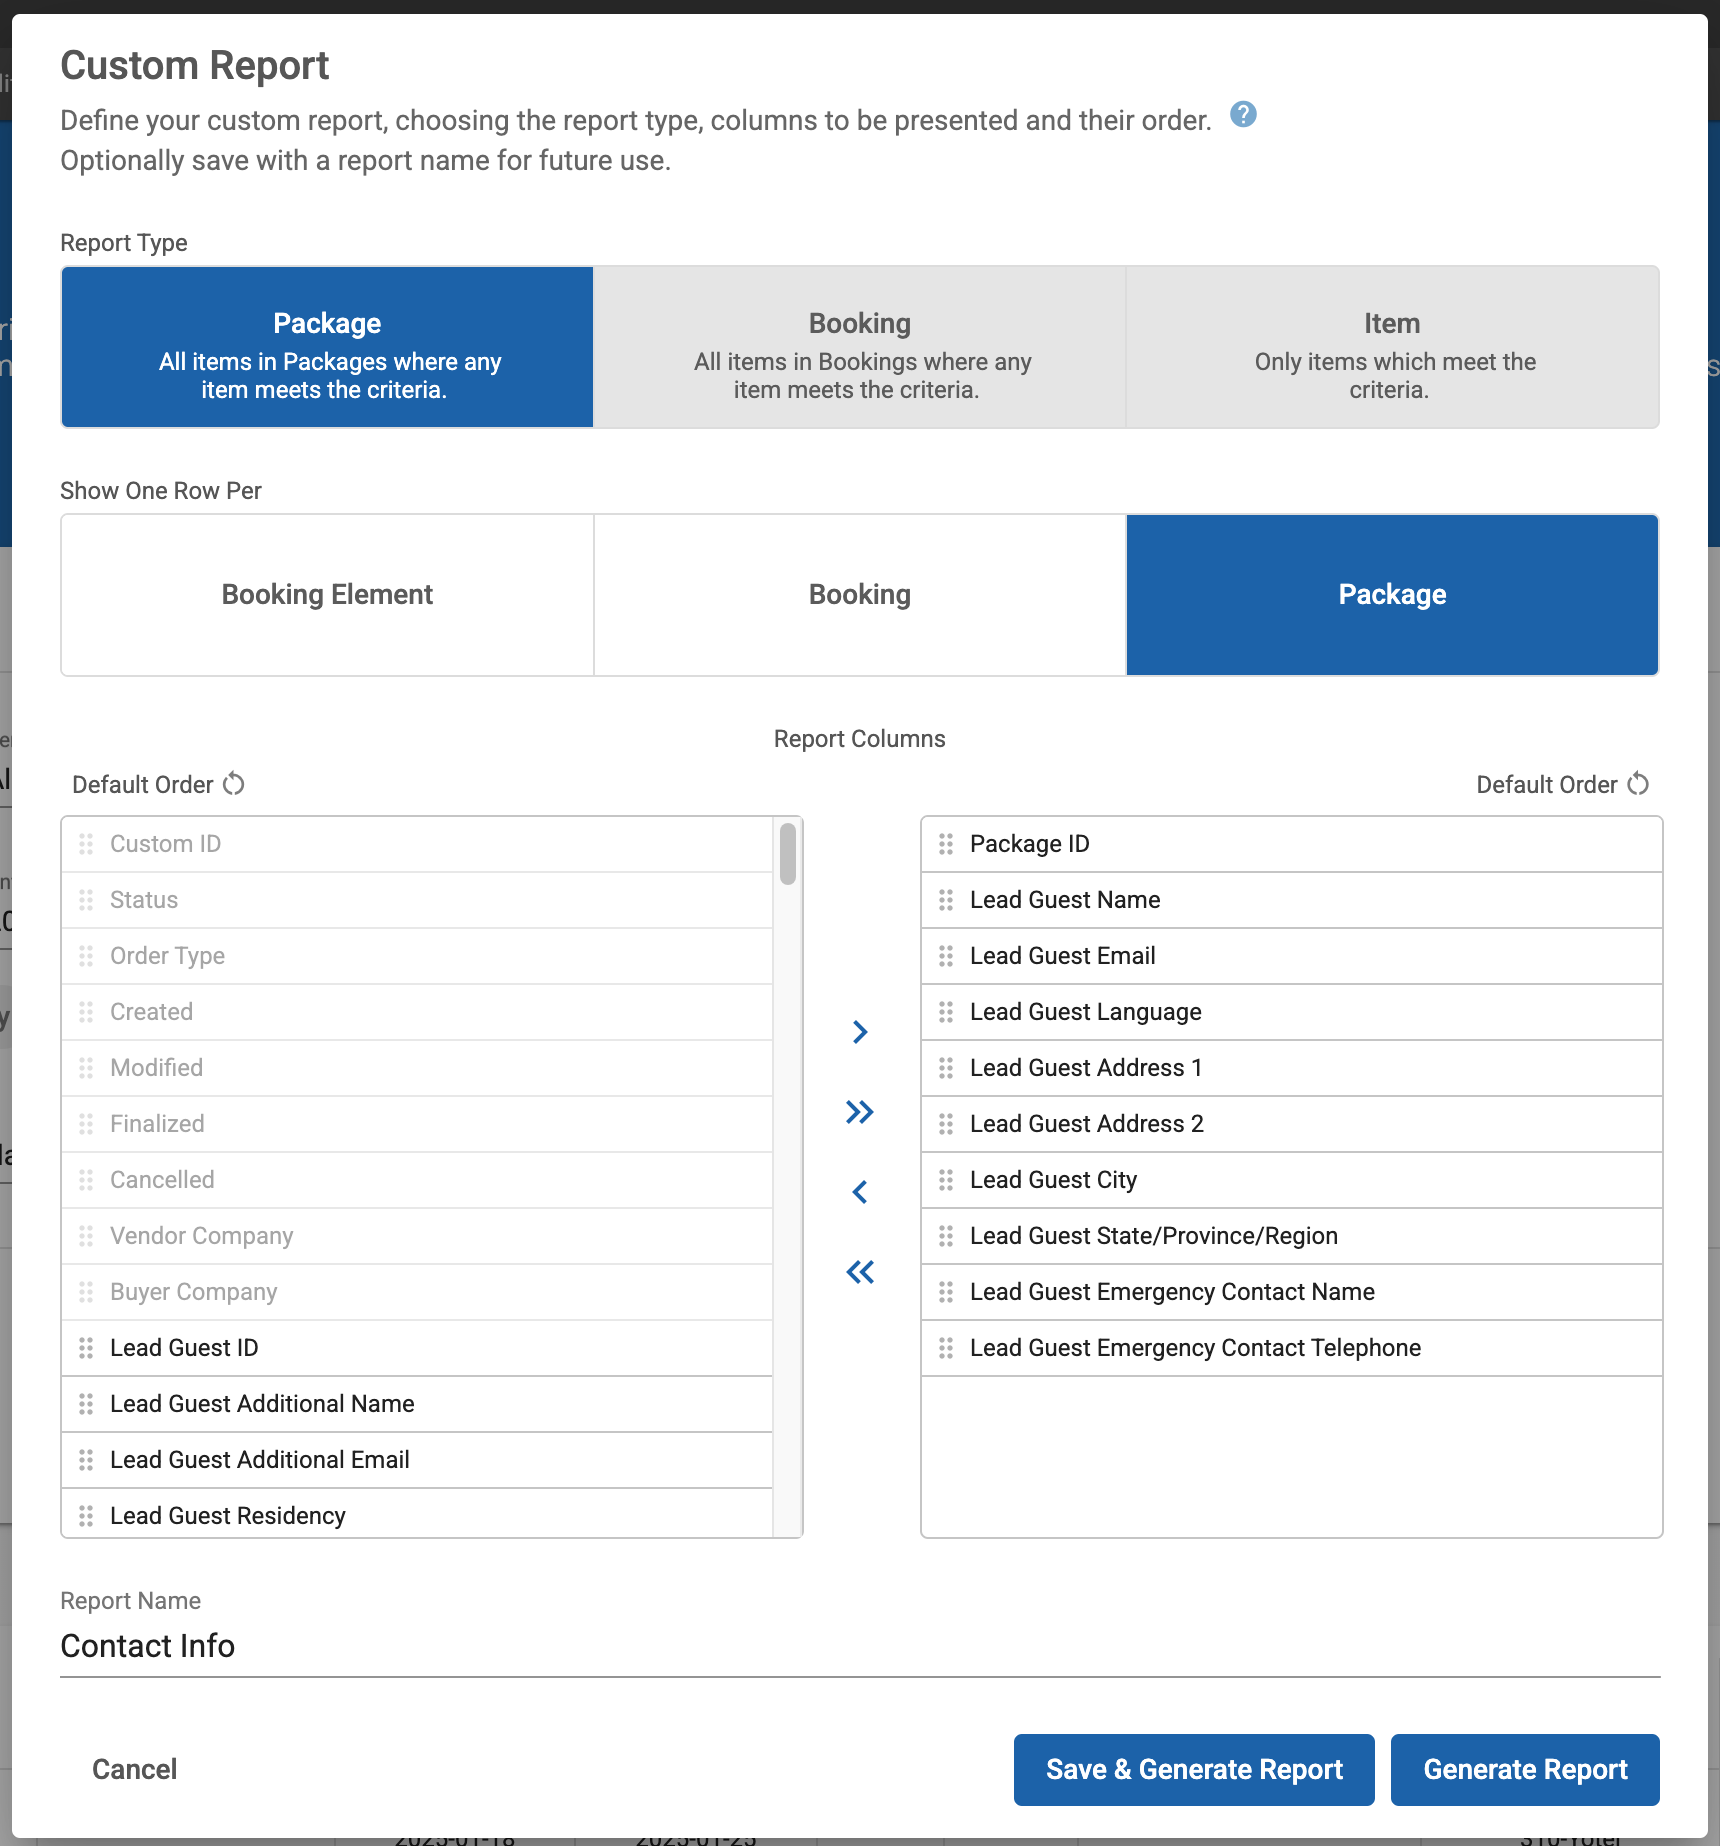Image resolution: width=1720 pixels, height=1846 pixels.
Task: Select the Booking report type
Action: pos(859,347)
